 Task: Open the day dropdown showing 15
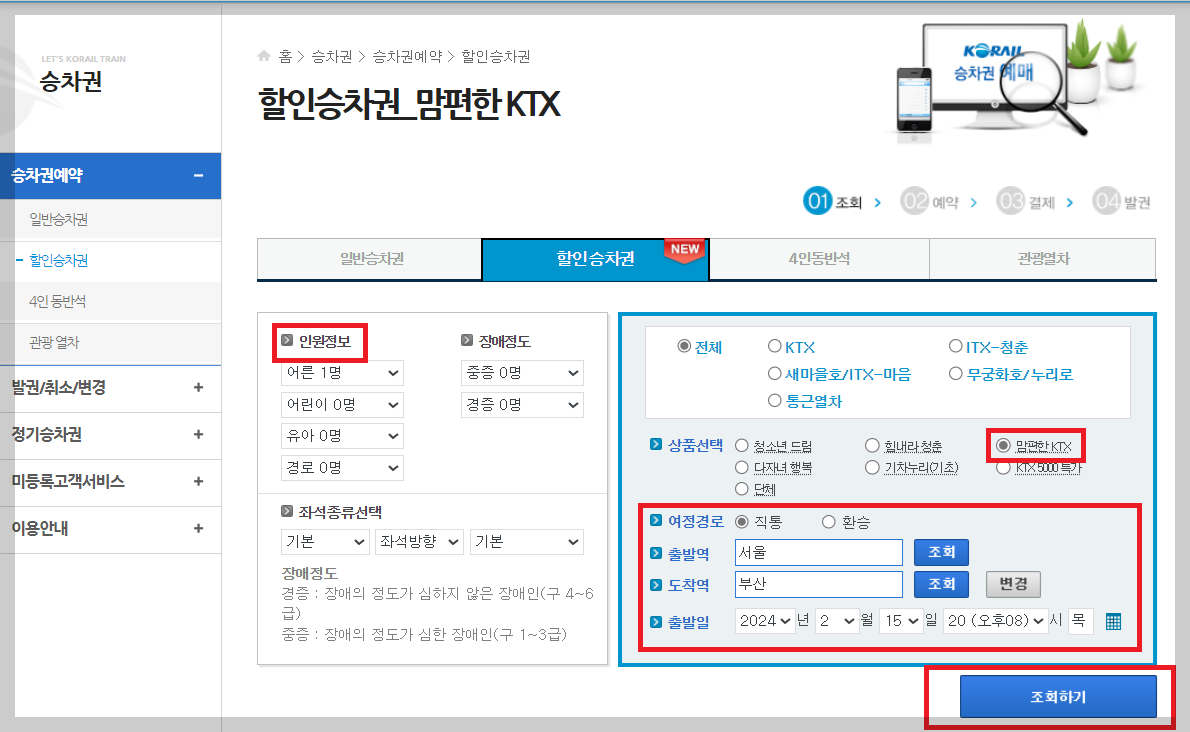(902, 620)
